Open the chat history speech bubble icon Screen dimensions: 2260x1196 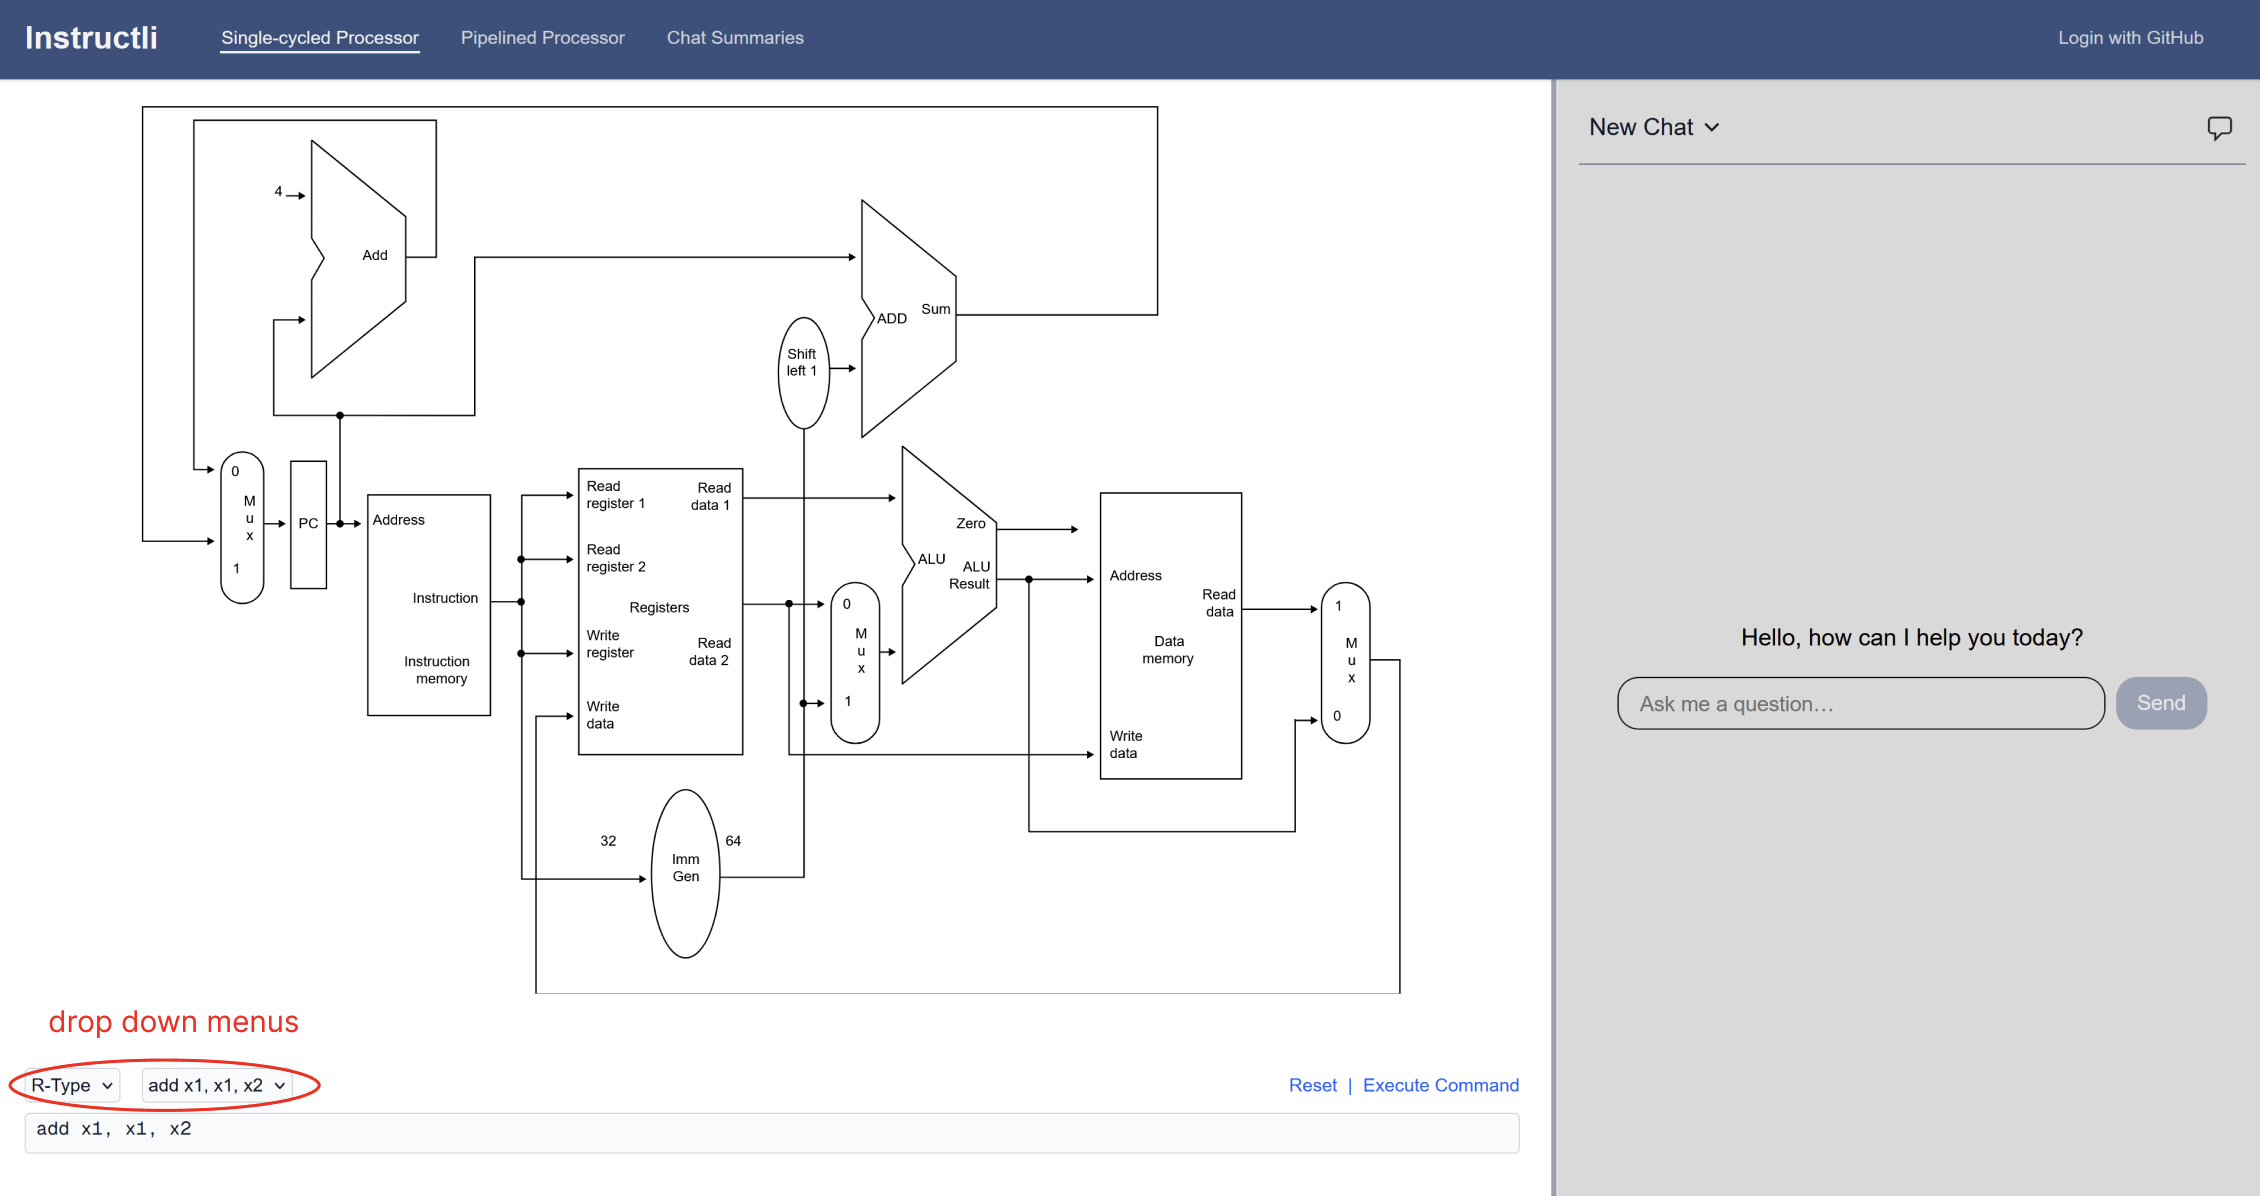[2219, 128]
